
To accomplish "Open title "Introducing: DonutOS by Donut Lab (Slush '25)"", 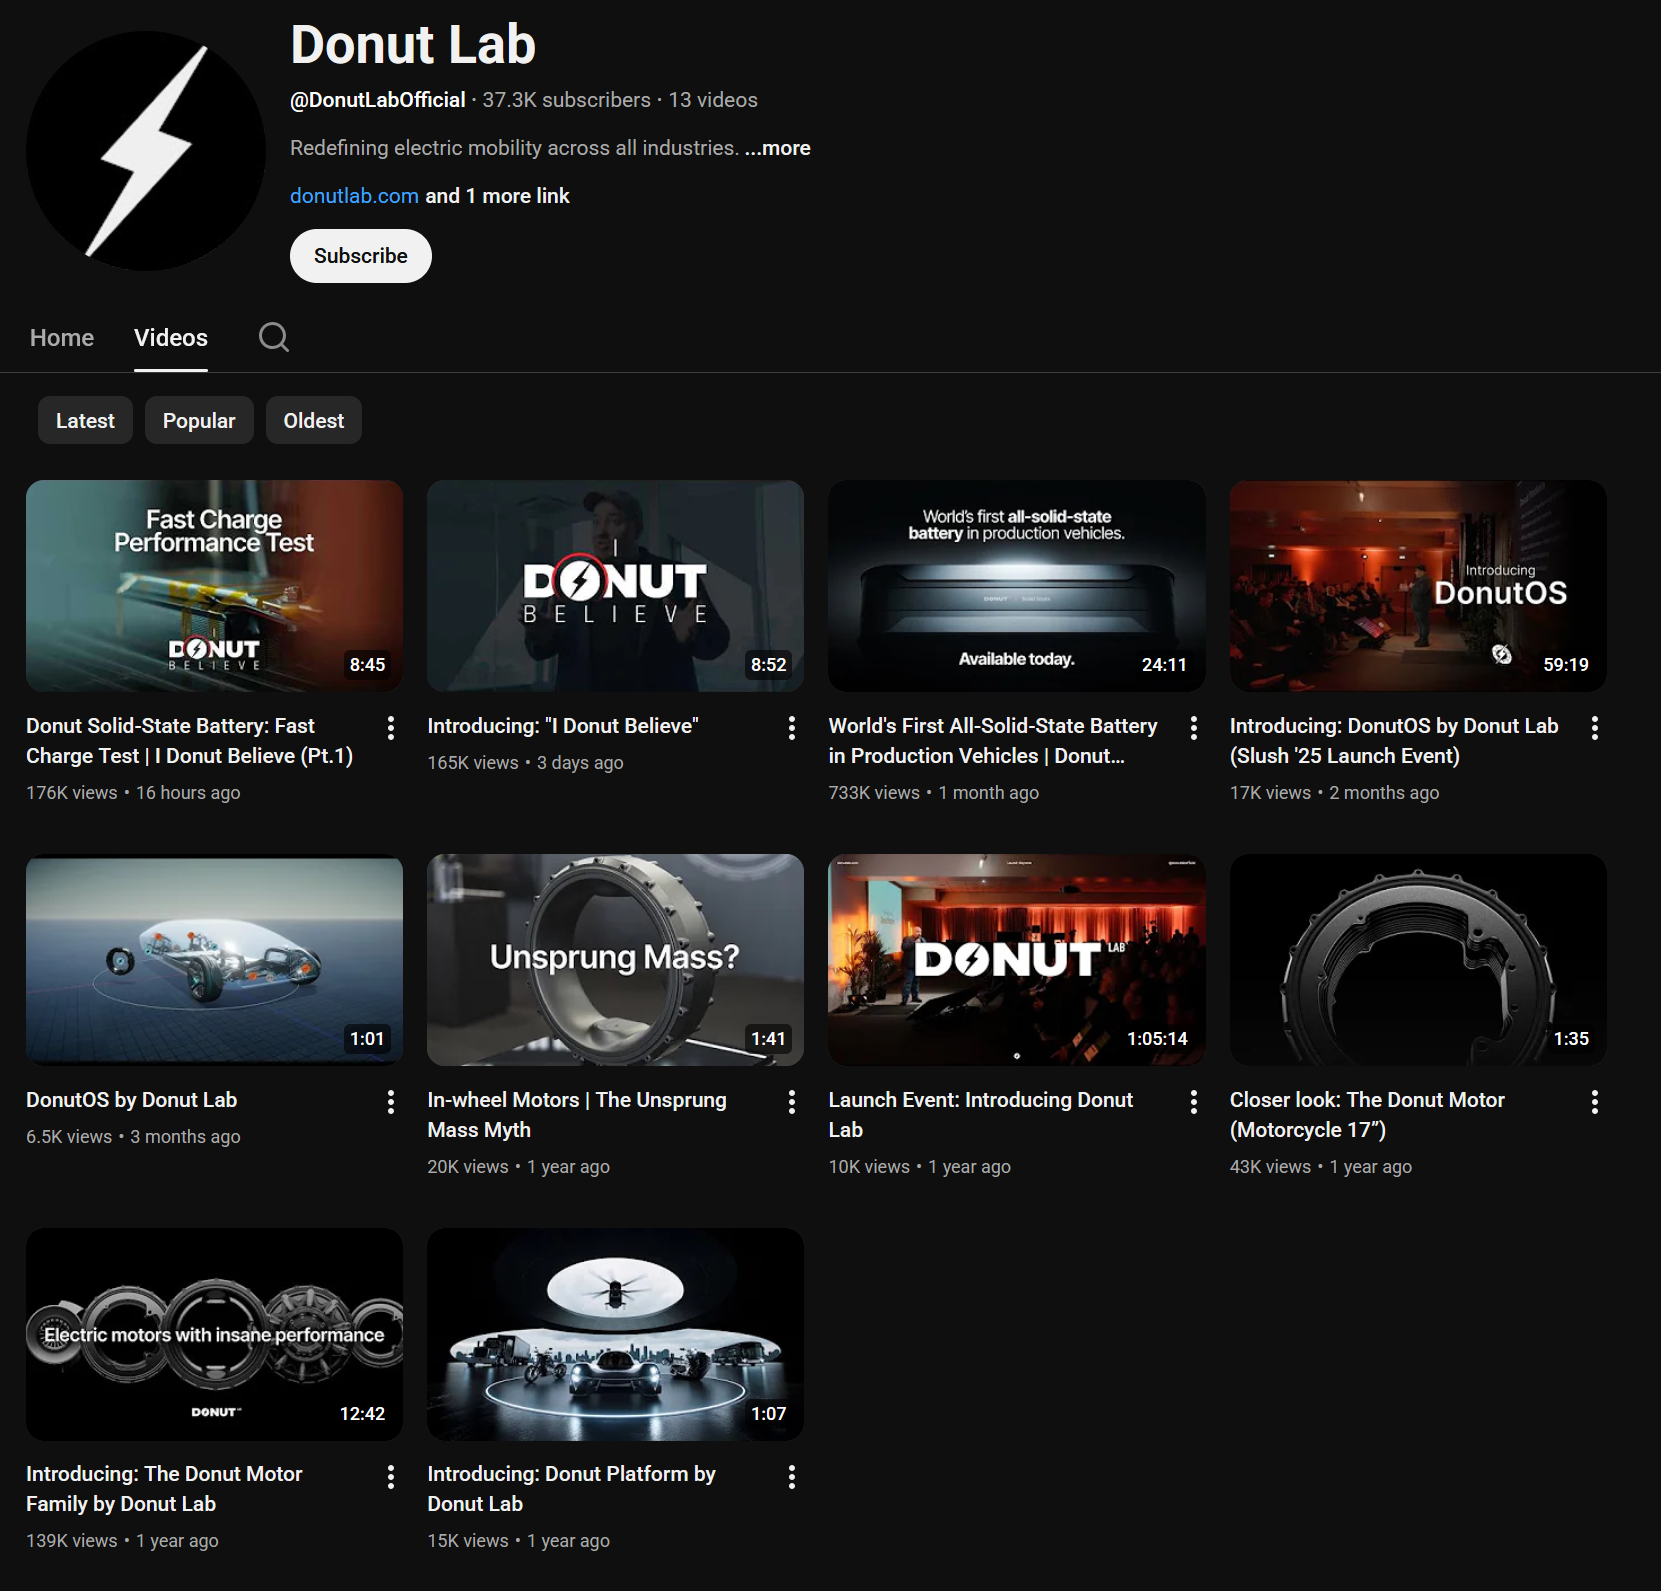I will [1394, 741].
